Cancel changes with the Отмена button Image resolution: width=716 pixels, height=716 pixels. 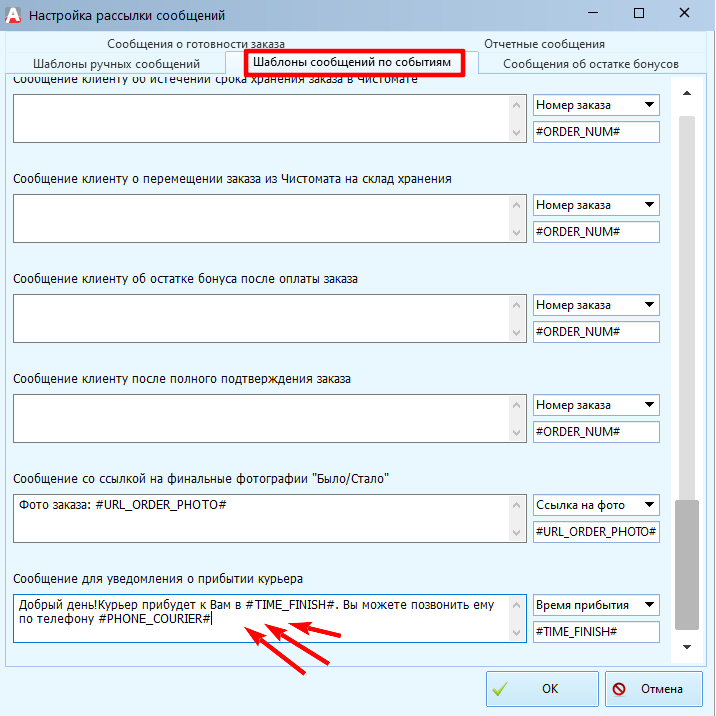point(653,689)
